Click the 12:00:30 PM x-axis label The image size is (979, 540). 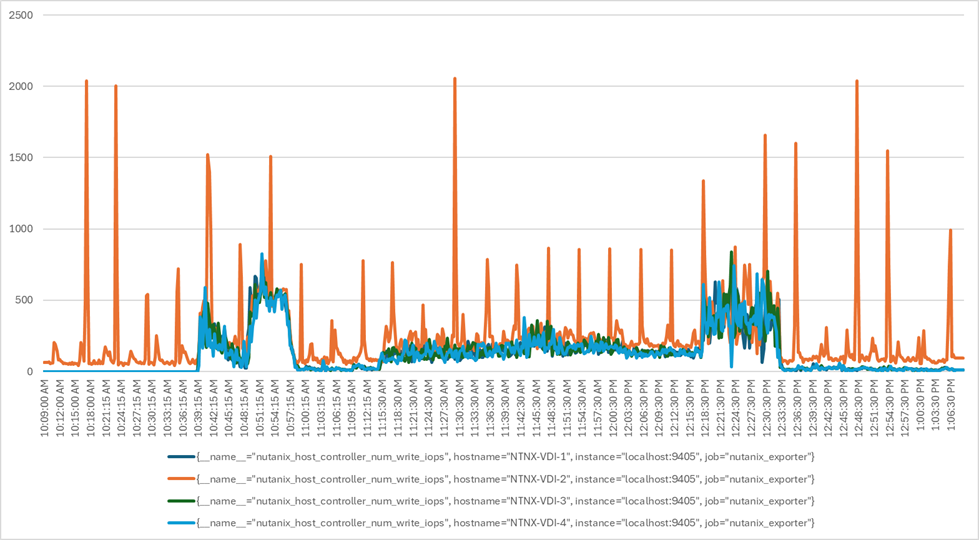coord(613,410)
